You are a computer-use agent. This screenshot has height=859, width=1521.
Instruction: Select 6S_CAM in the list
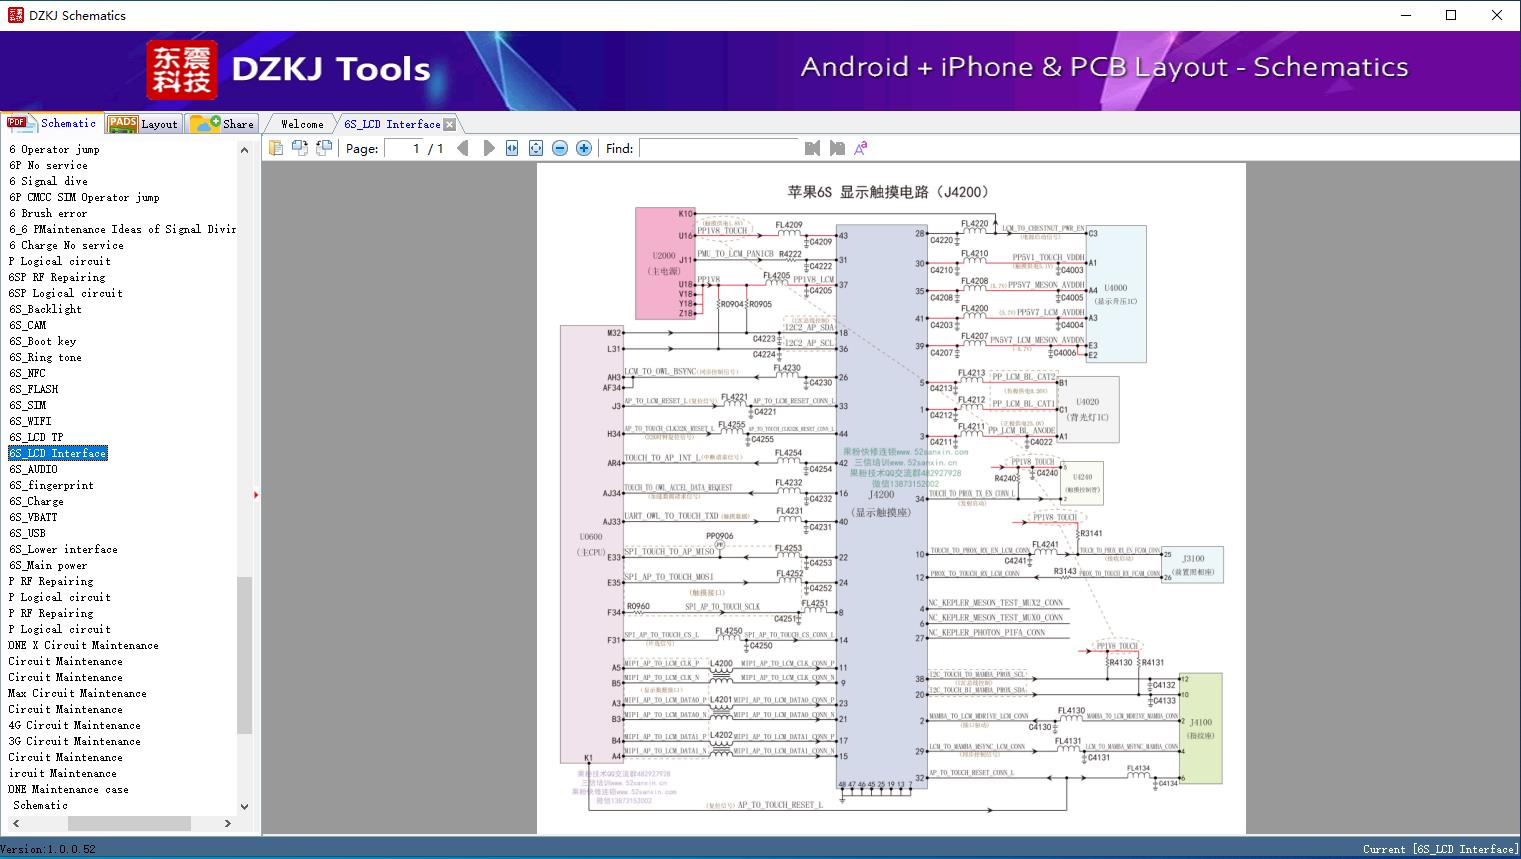pyautogui.click(x=28, y=325)
